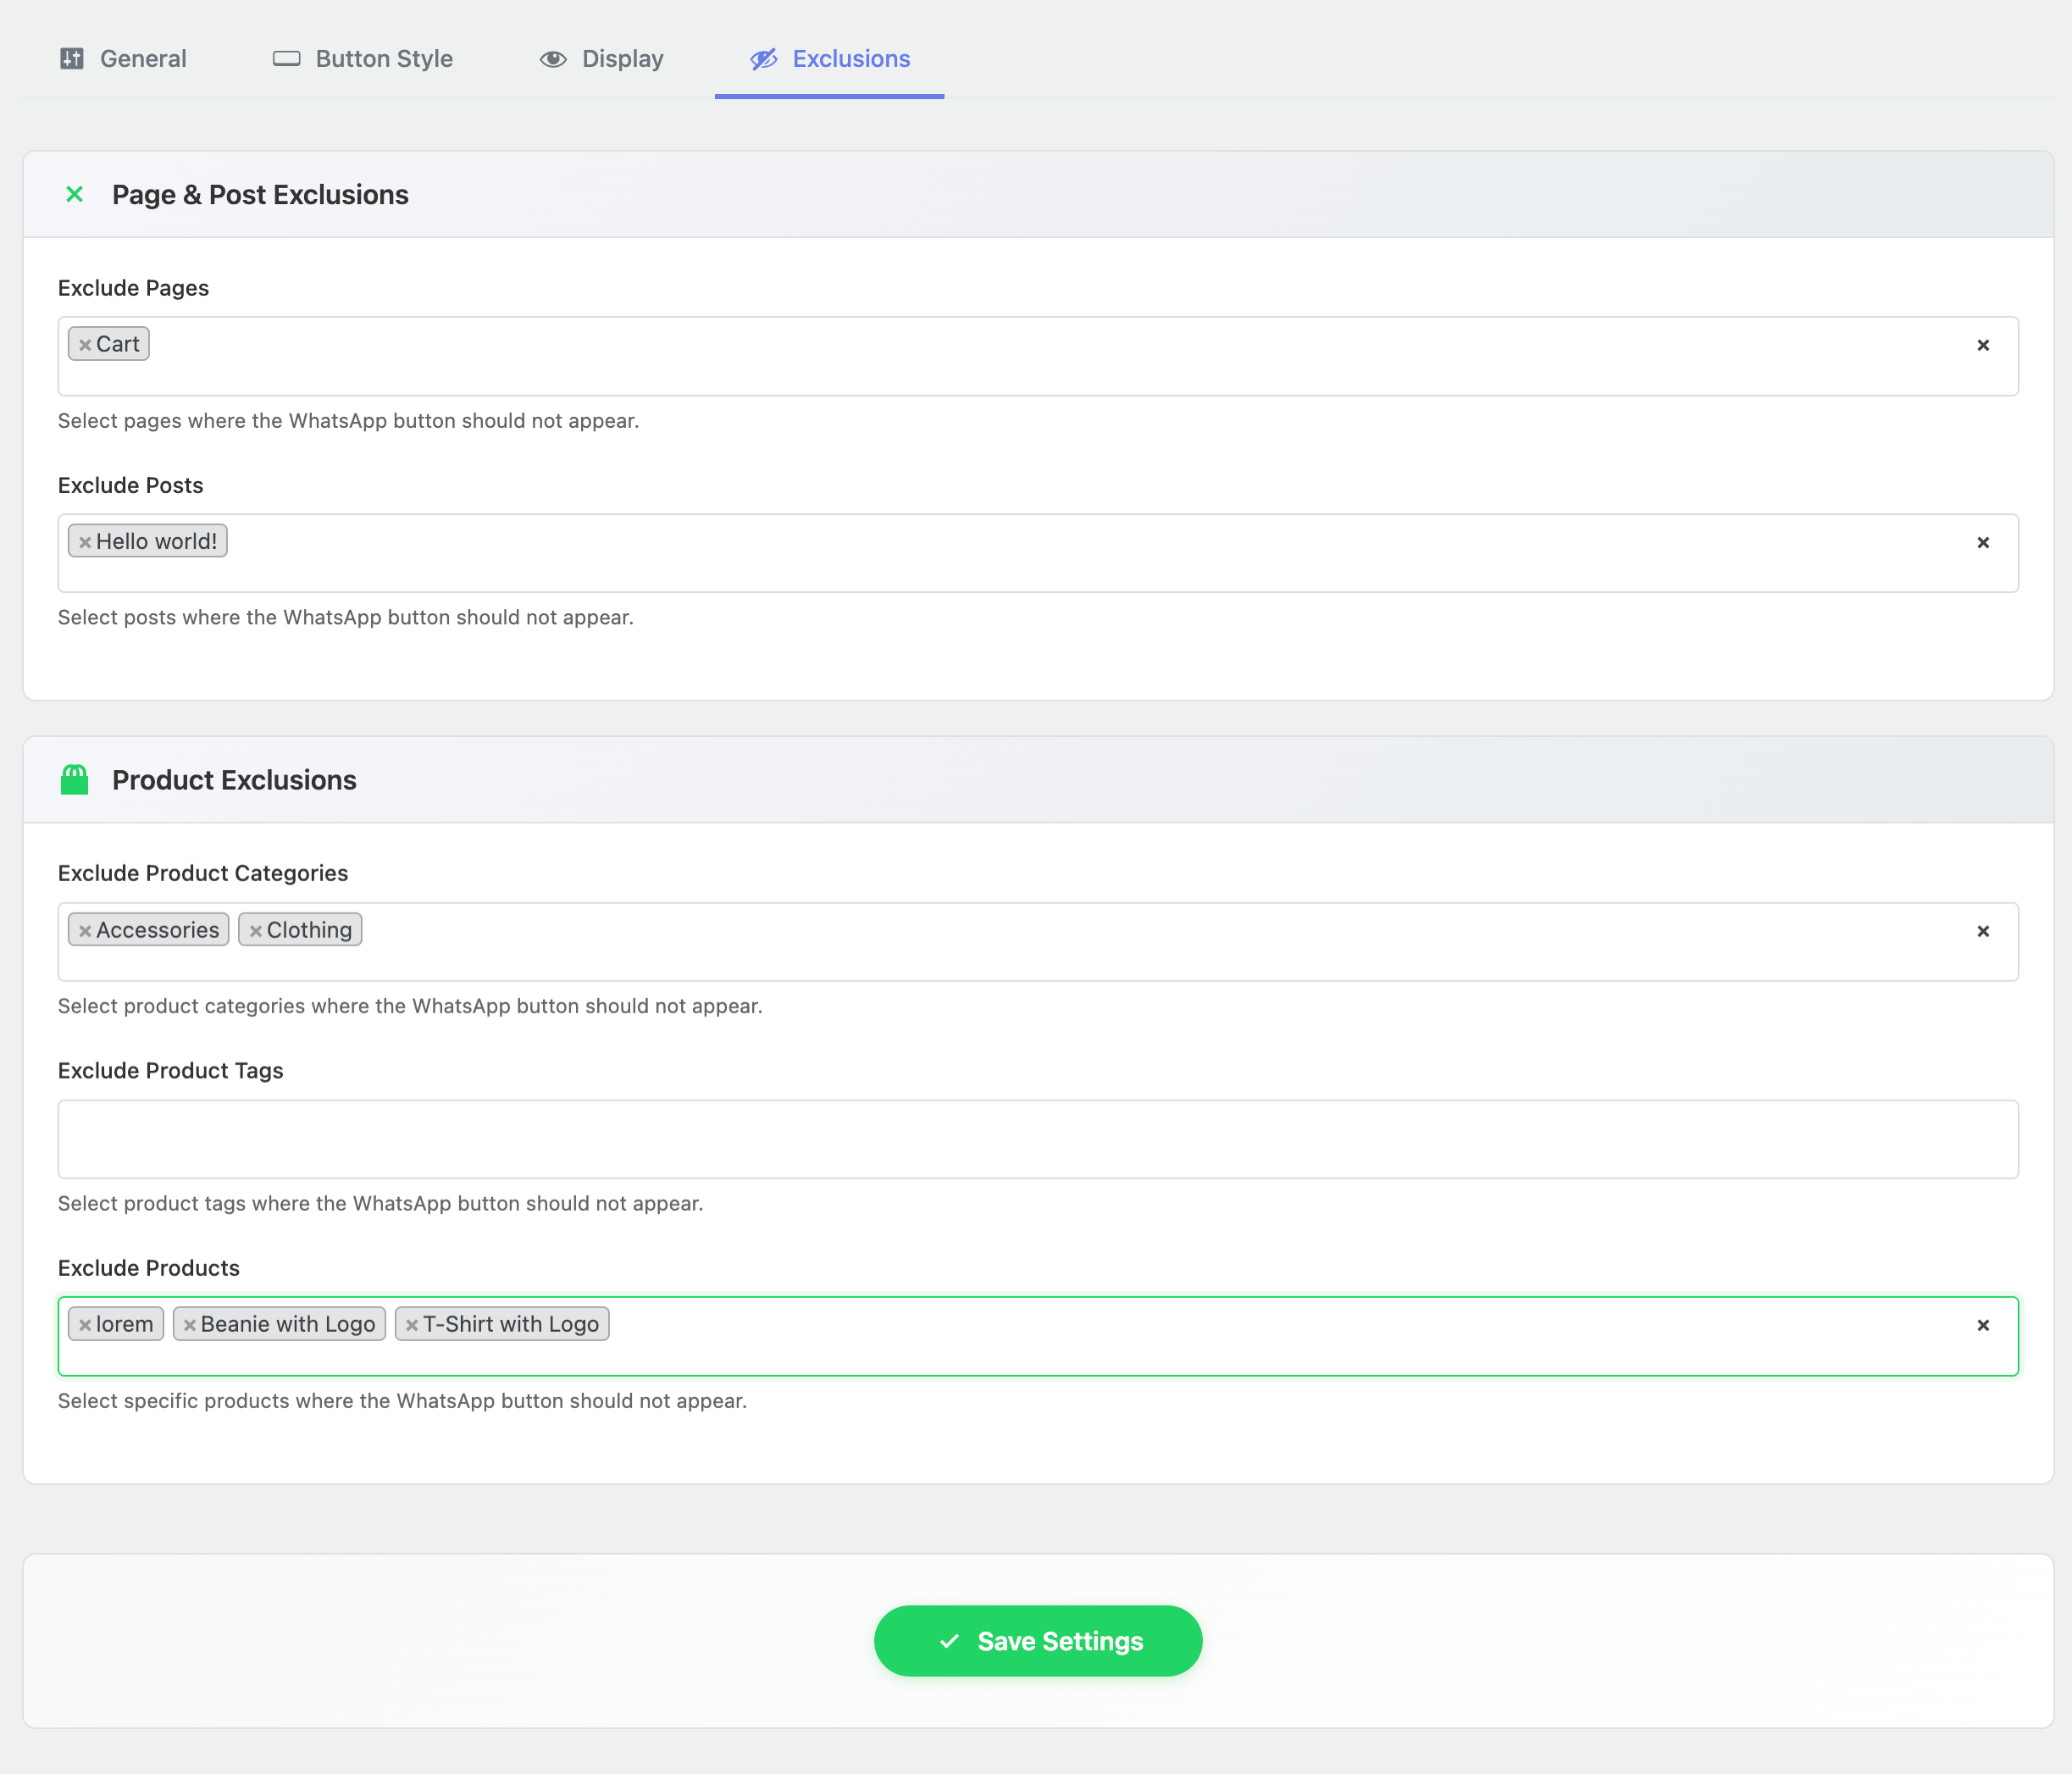
Task: Click the Save Settings button
Action: (x=1037, y=1641)
